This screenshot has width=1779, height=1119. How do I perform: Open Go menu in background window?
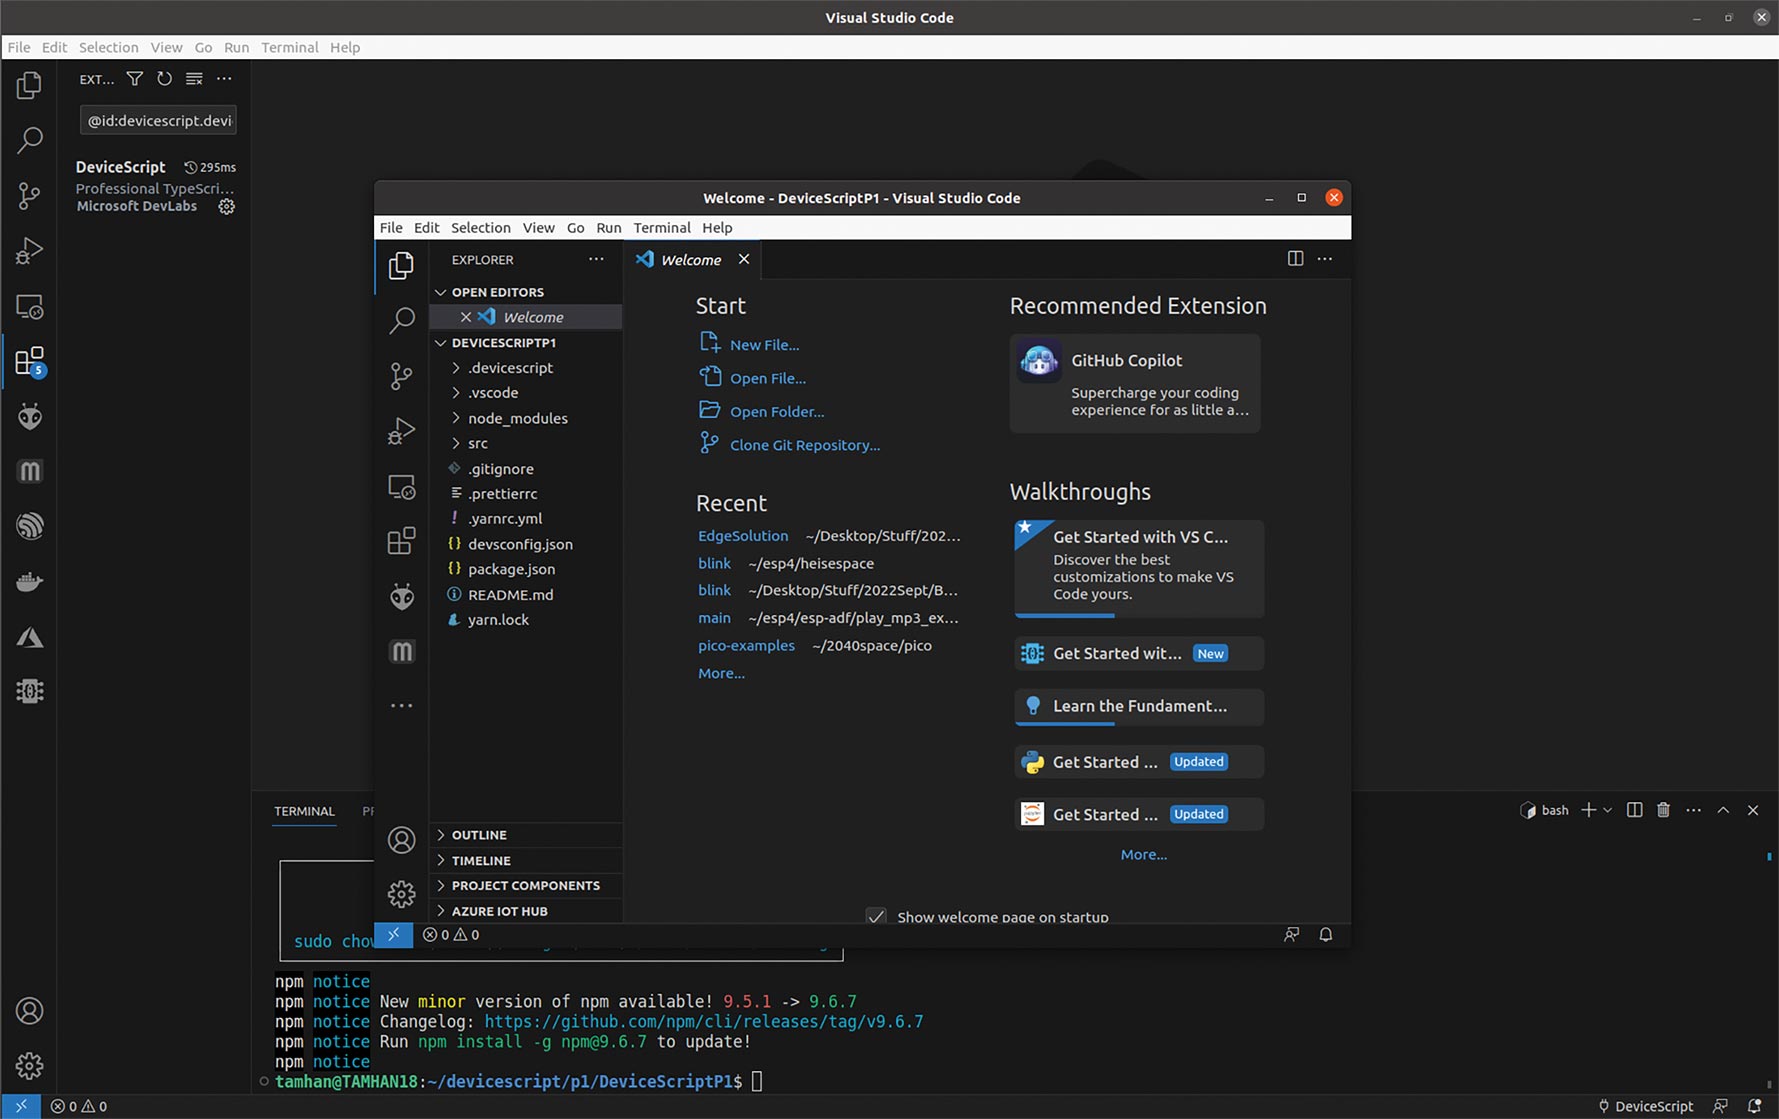pos(203,47)
